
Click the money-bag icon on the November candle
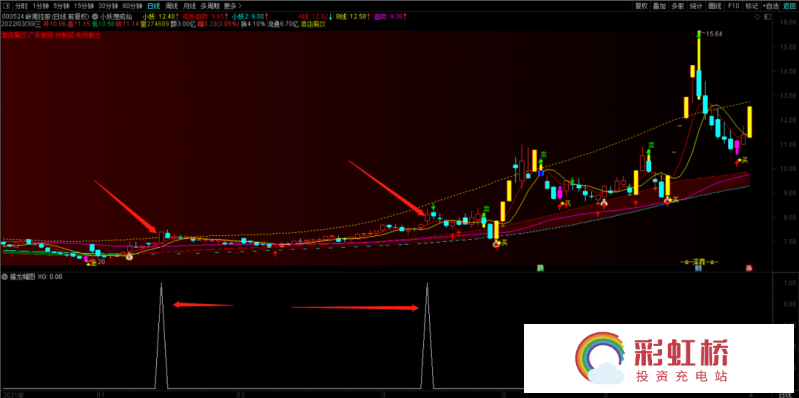tap(129, 256)
